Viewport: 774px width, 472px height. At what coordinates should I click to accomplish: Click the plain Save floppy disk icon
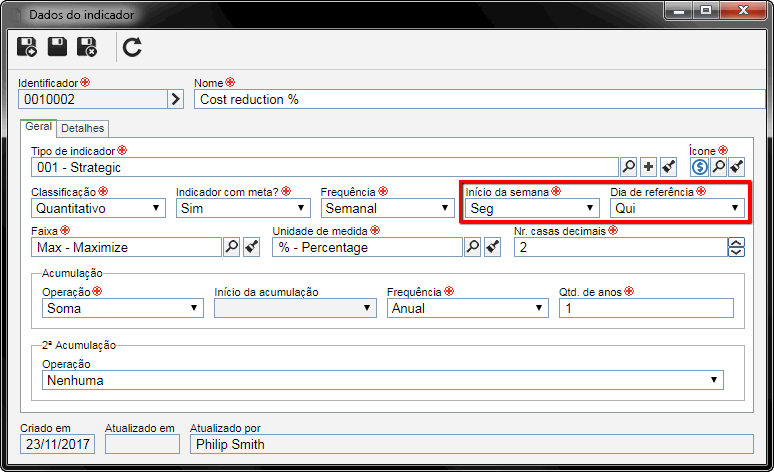(x=57, y=46)
